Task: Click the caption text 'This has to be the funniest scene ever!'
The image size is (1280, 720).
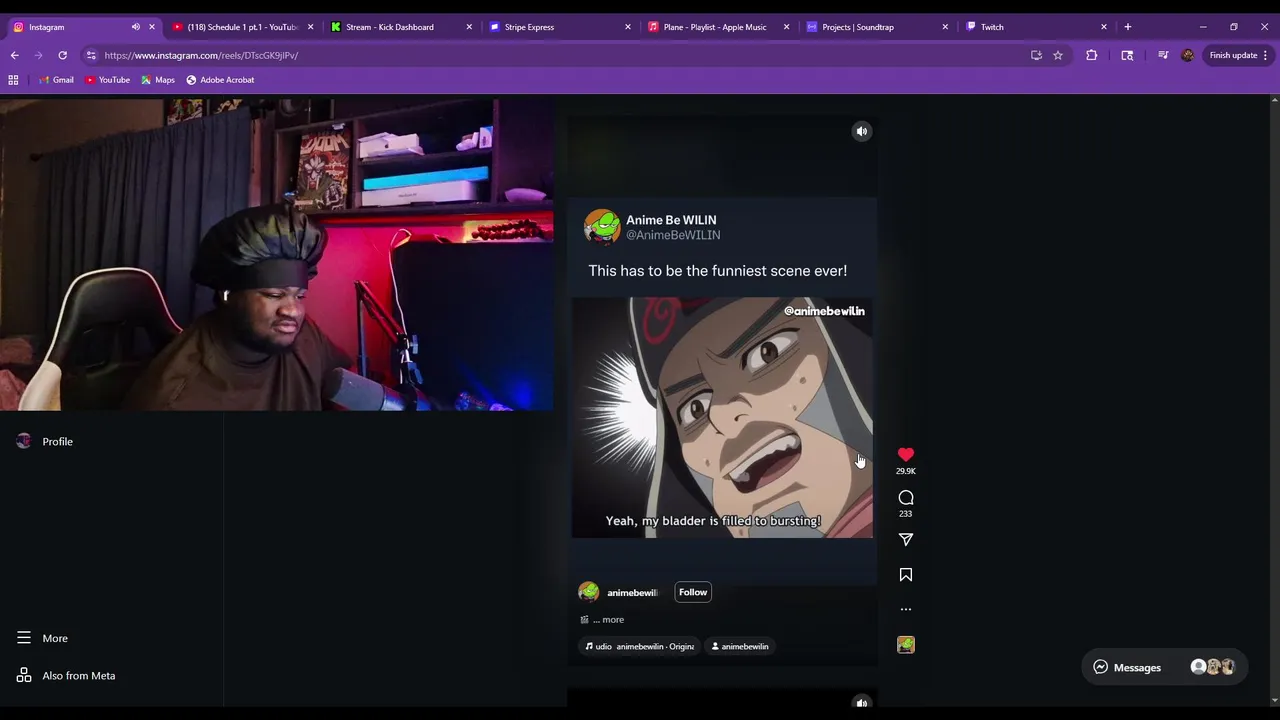Action: 717,271
